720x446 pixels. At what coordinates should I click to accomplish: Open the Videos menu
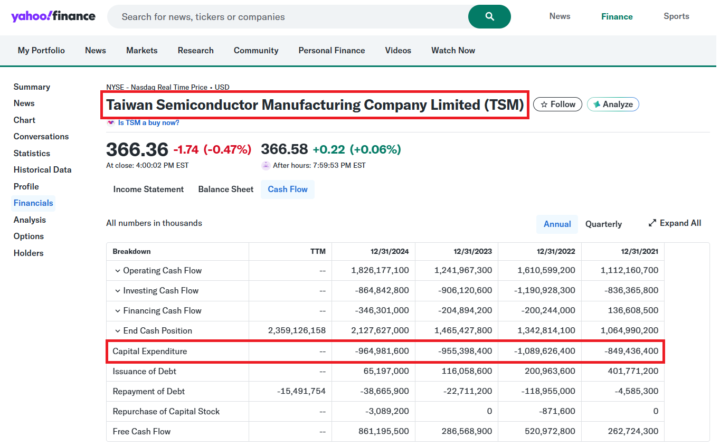click(x=398, y=51)
